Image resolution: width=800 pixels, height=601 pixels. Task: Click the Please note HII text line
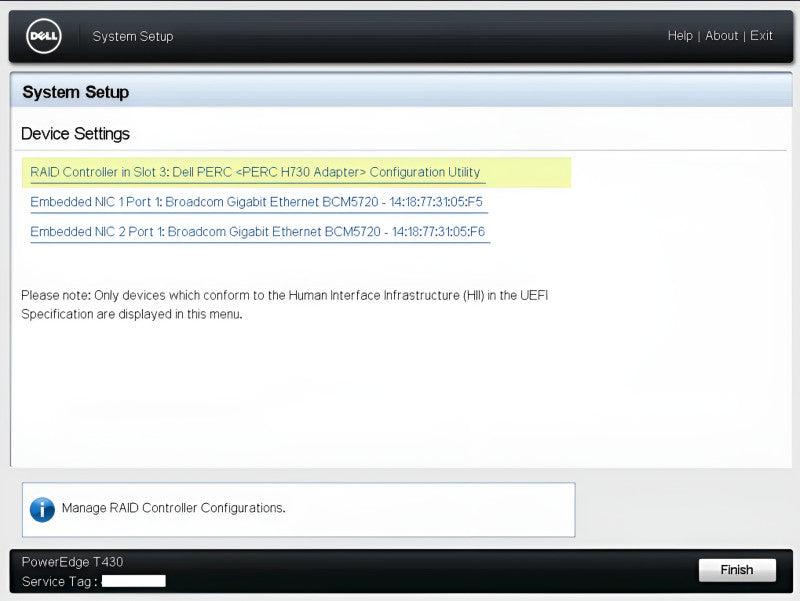pyautogui.click(x=285, y=295)
